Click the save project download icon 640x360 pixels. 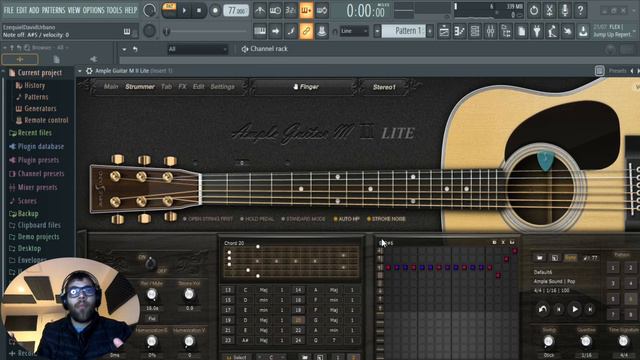tap(583, 31)
